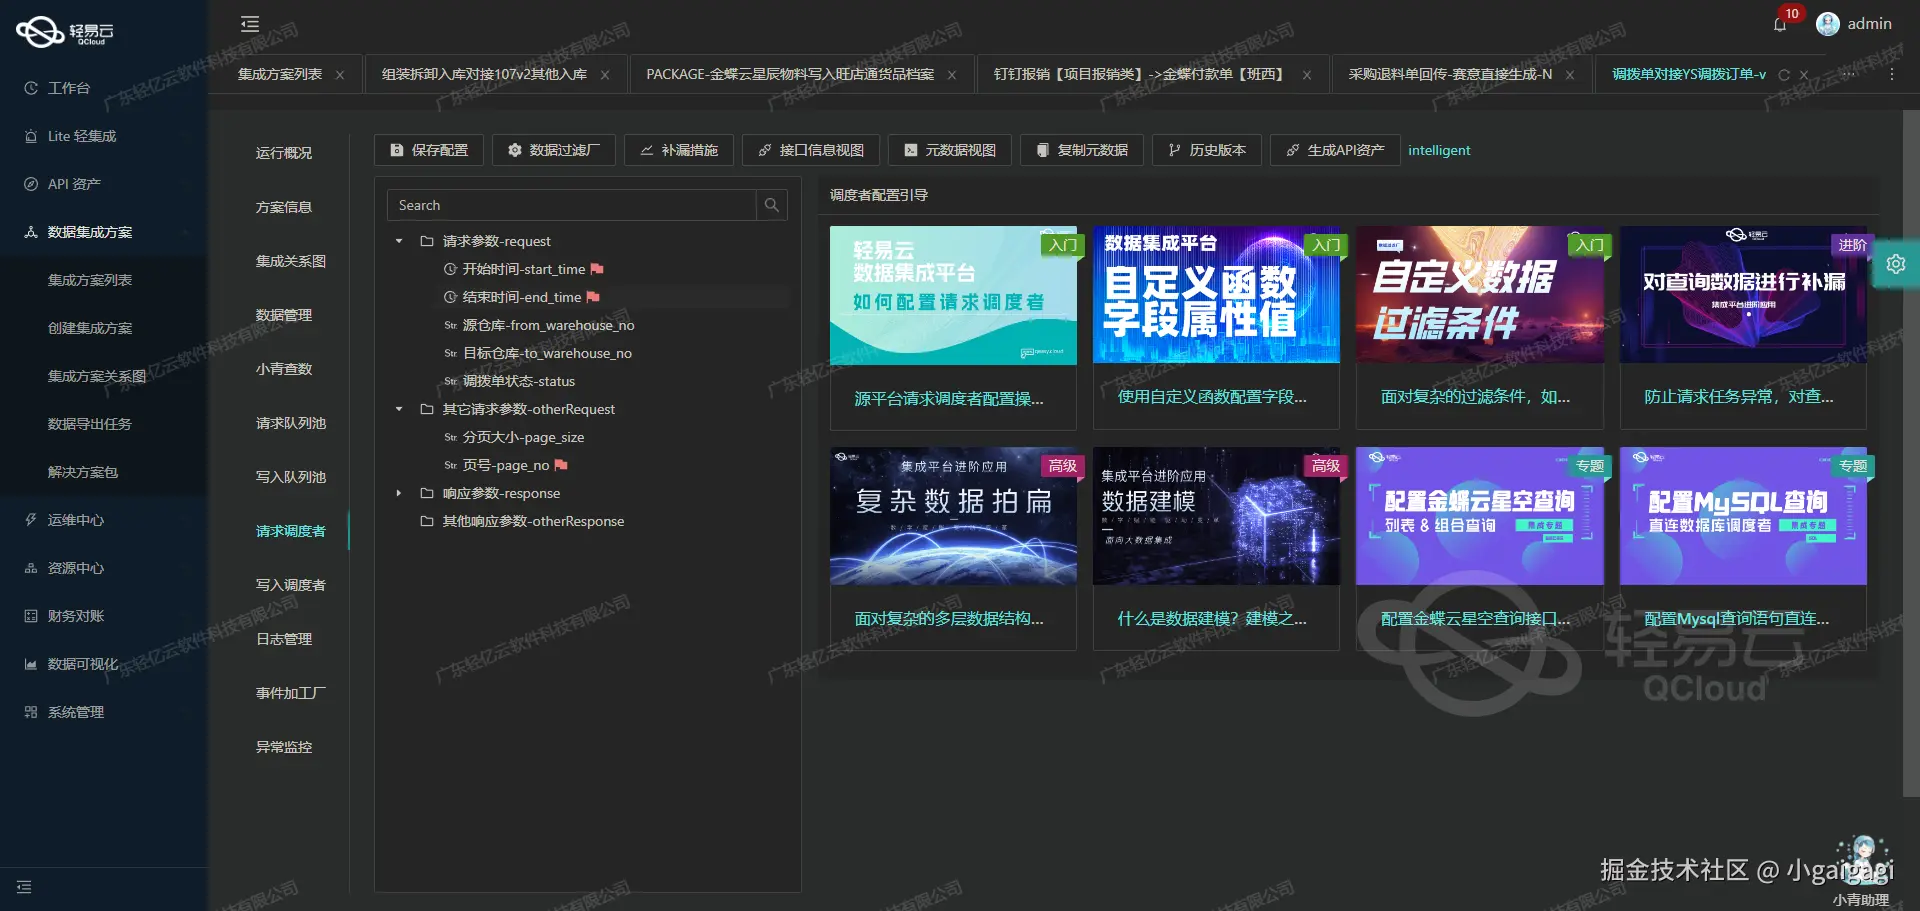Click the intelligent link next to the toolbar
Viewport: 1920px width, 911px height.
(x=1439, y=150)
